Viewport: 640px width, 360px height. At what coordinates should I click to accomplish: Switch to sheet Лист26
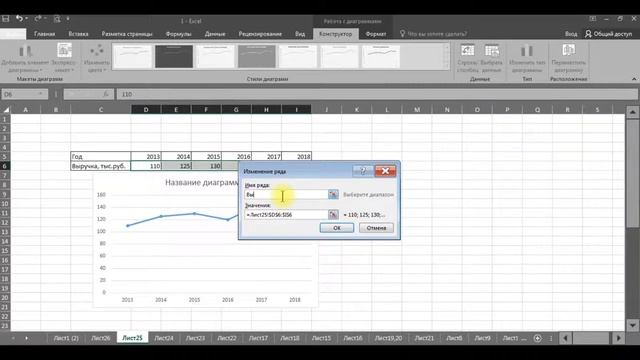coord(100,338)
